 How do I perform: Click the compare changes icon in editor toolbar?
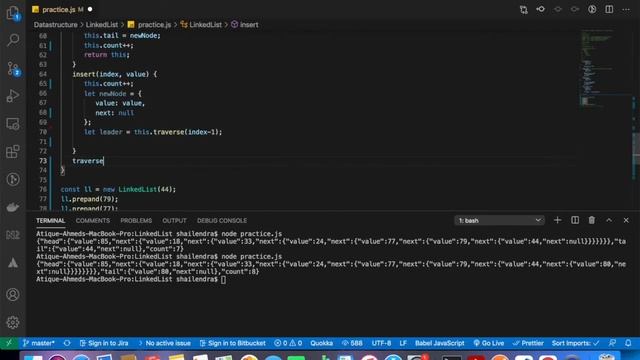(x=524, y=9)
